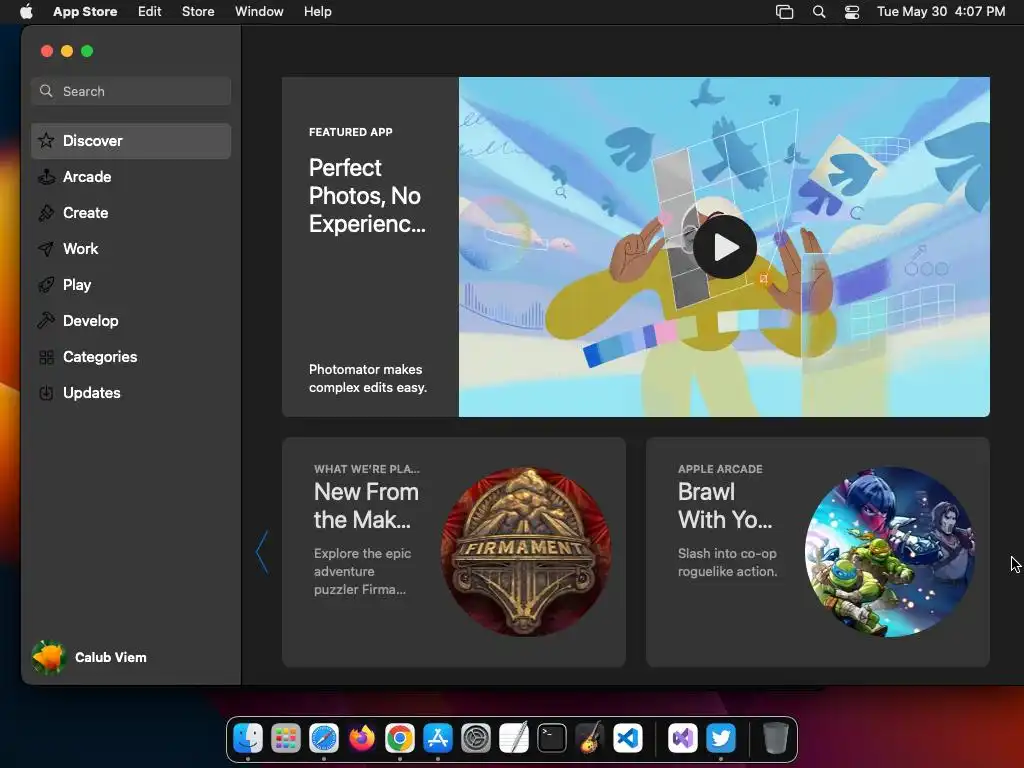Click 'Explore the epic adventure puzzler' text
This screenshot has height=768, width=1024.
[x=362, y=571]
